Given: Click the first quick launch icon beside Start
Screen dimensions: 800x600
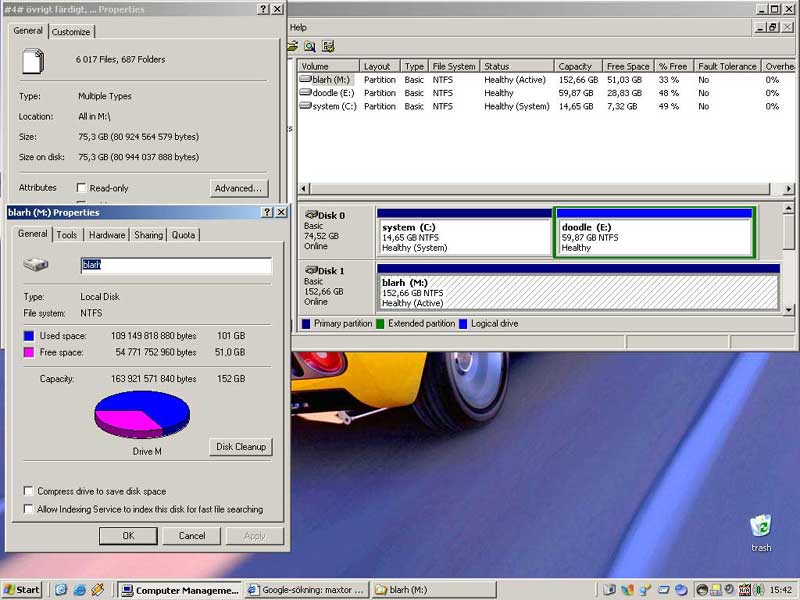Looking at the screenshot, I should click(x=61, y=590).
